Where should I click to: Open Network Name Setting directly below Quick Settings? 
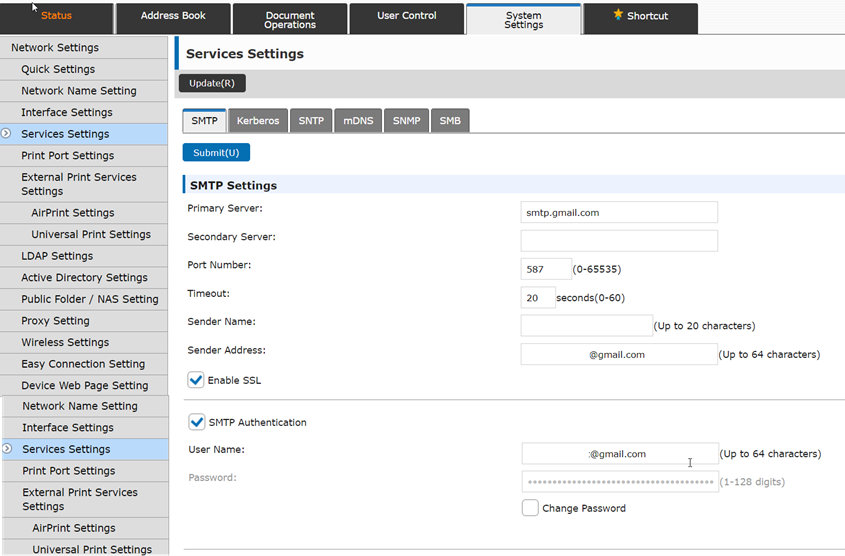click(x=84, y=91)
